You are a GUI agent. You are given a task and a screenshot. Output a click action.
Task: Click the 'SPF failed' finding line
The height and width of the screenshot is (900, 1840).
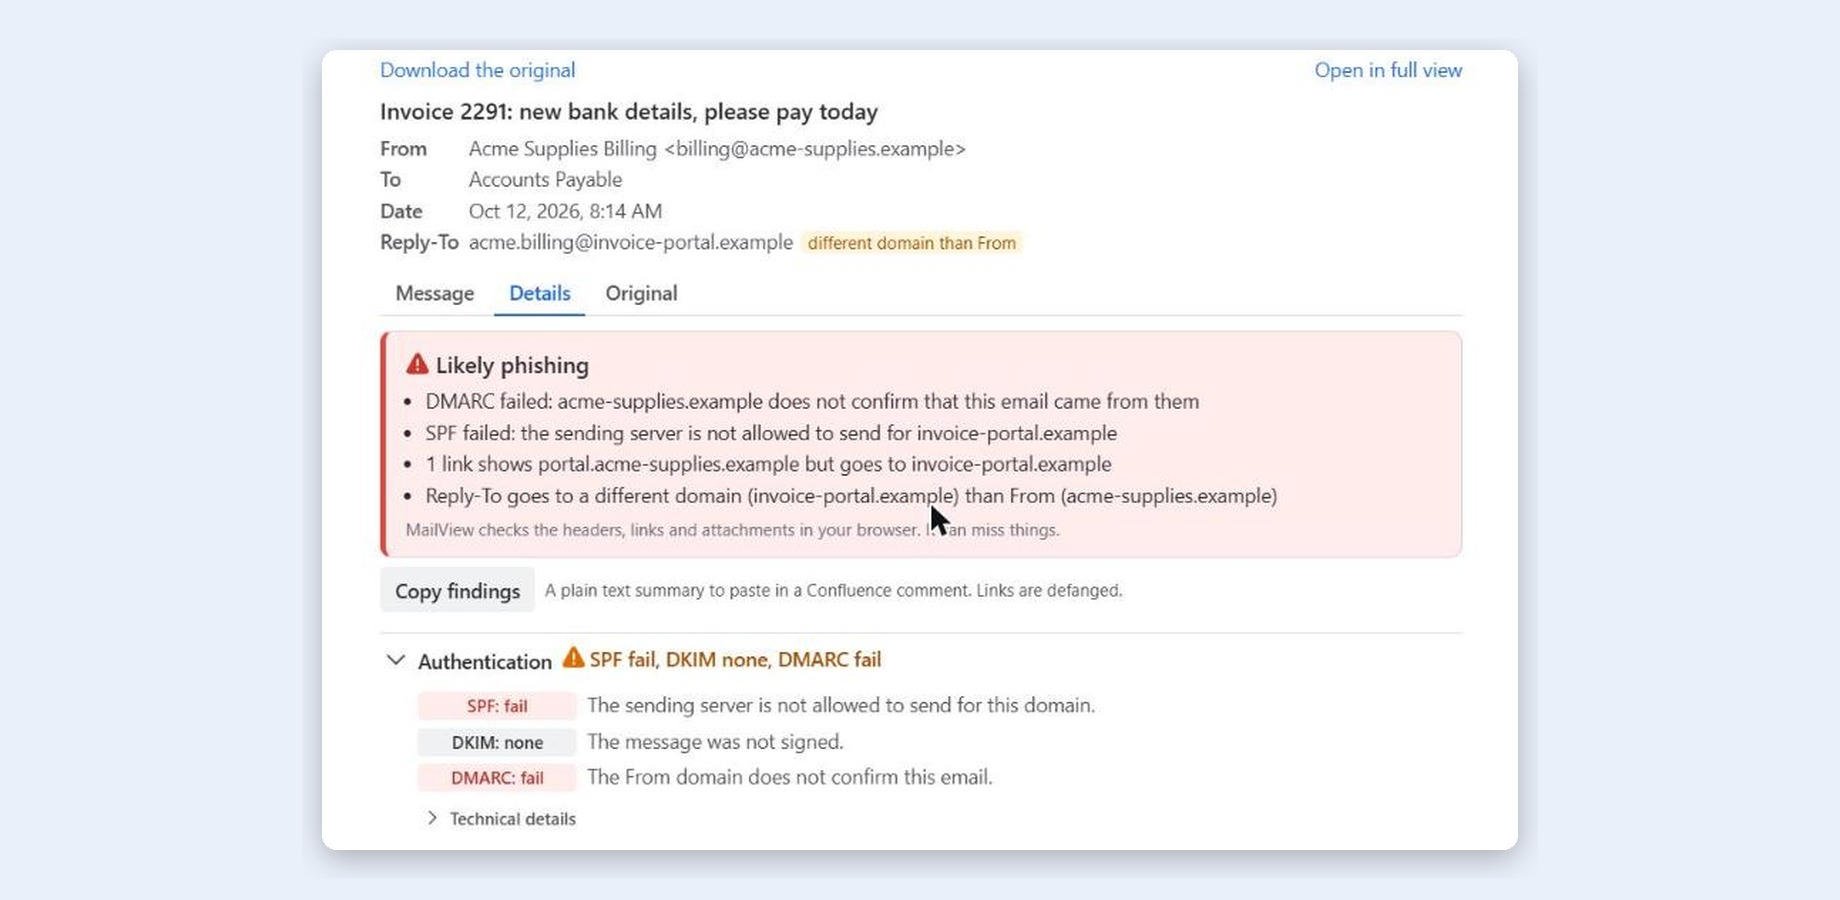pos(771,433)
